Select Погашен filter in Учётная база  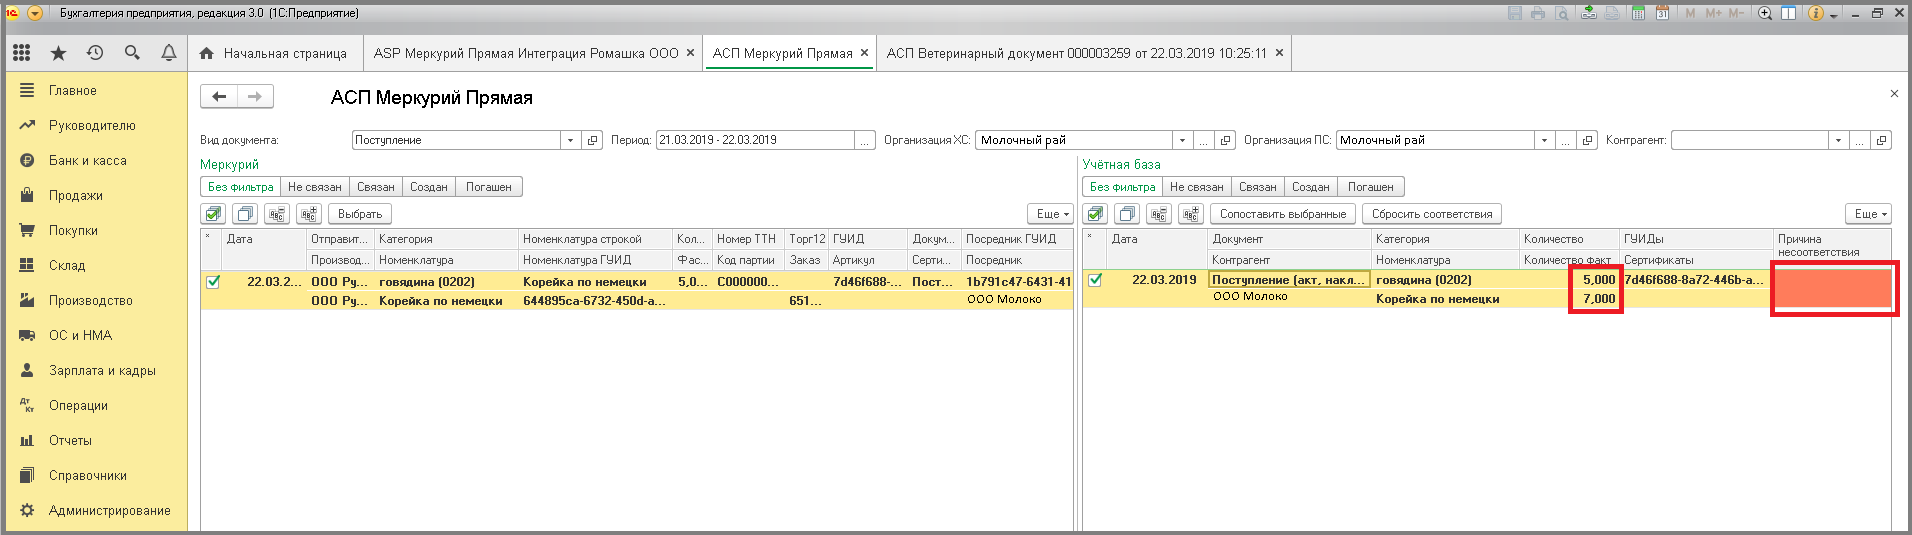click(1371, 187)
